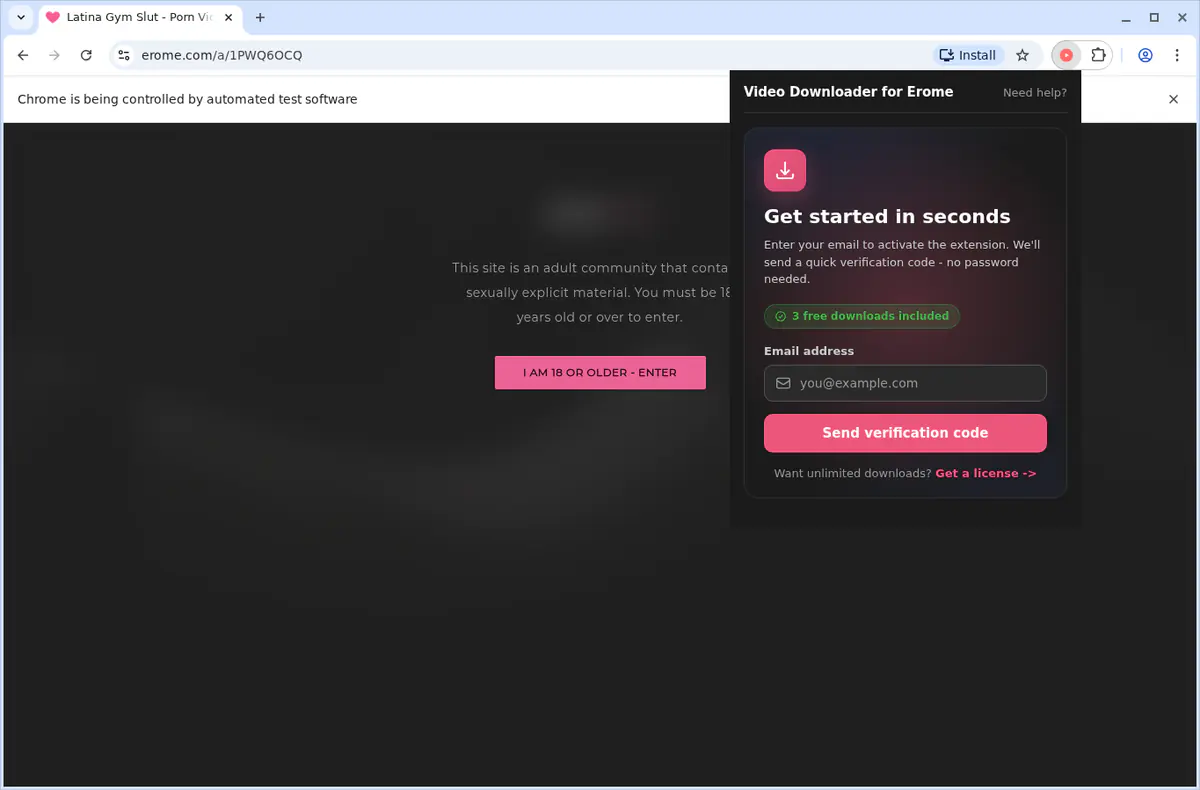Open the Extensions puzzle icon
This screenshot has width=1200, height=790.
[x=1098, y=55]
